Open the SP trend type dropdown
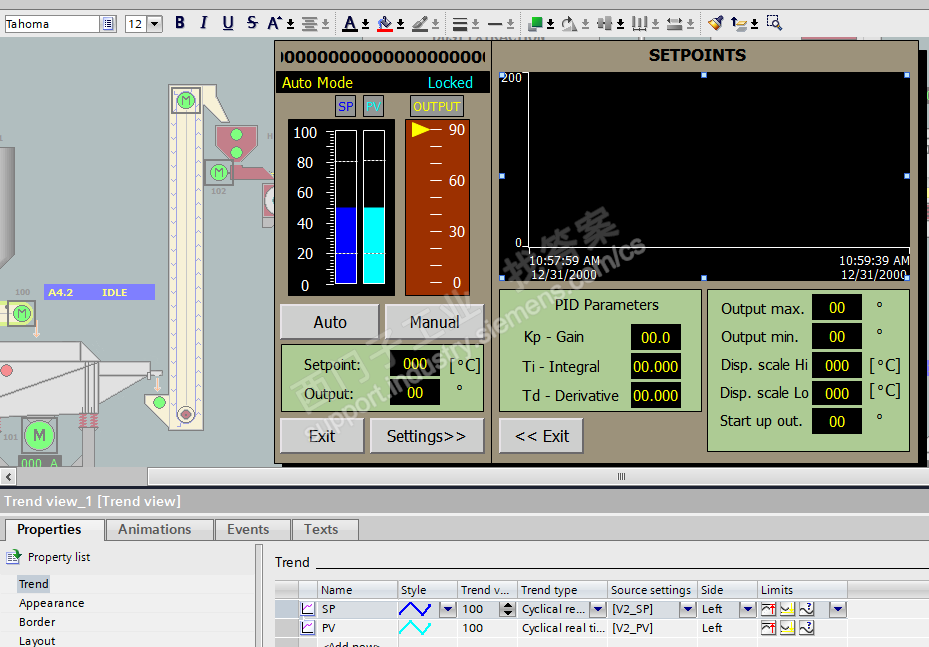The width and height of the screenshot is (929, 647). [597, 609]
